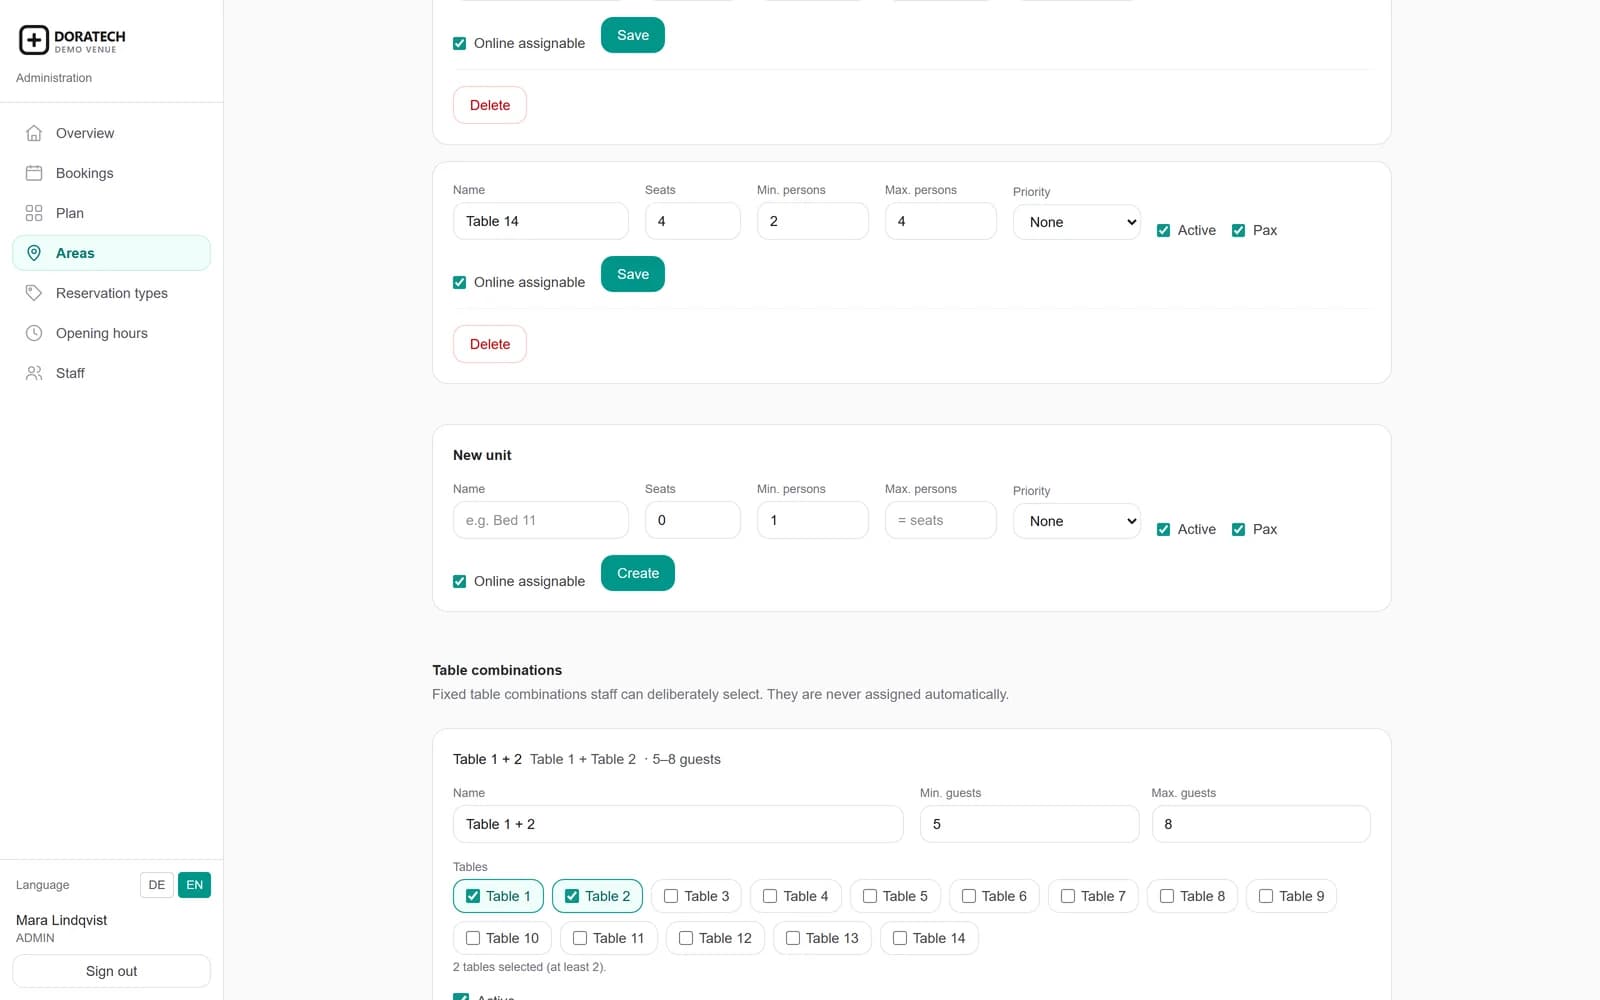Switch language to DE
Image resolution: width=1600 pixels, height=1000 pixels.
click(157, 885)
